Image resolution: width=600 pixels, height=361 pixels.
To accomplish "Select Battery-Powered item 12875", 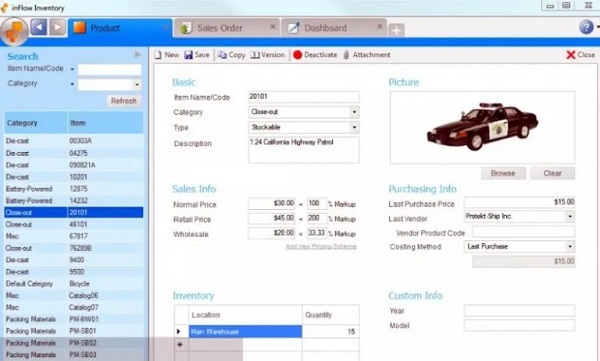I will tap(74, 189).
